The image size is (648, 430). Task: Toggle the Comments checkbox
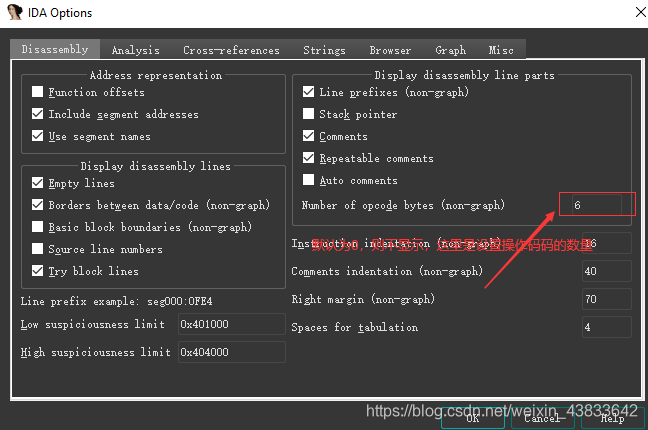click(x=308, y=136)
